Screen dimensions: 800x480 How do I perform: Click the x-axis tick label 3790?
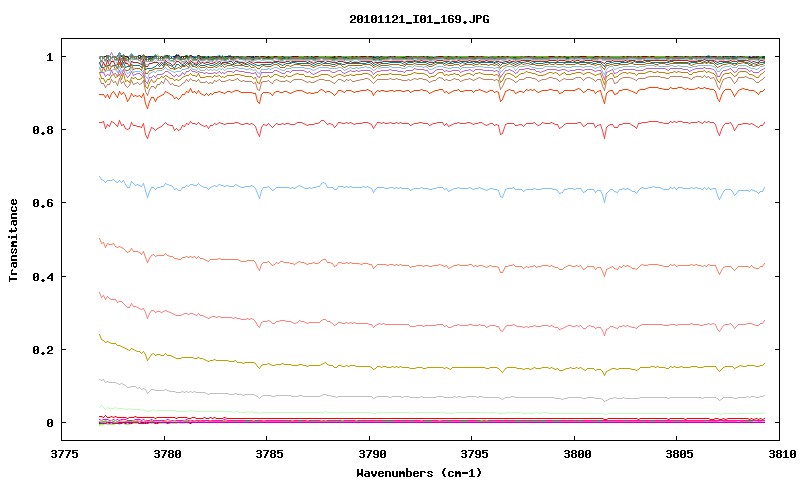372,453
